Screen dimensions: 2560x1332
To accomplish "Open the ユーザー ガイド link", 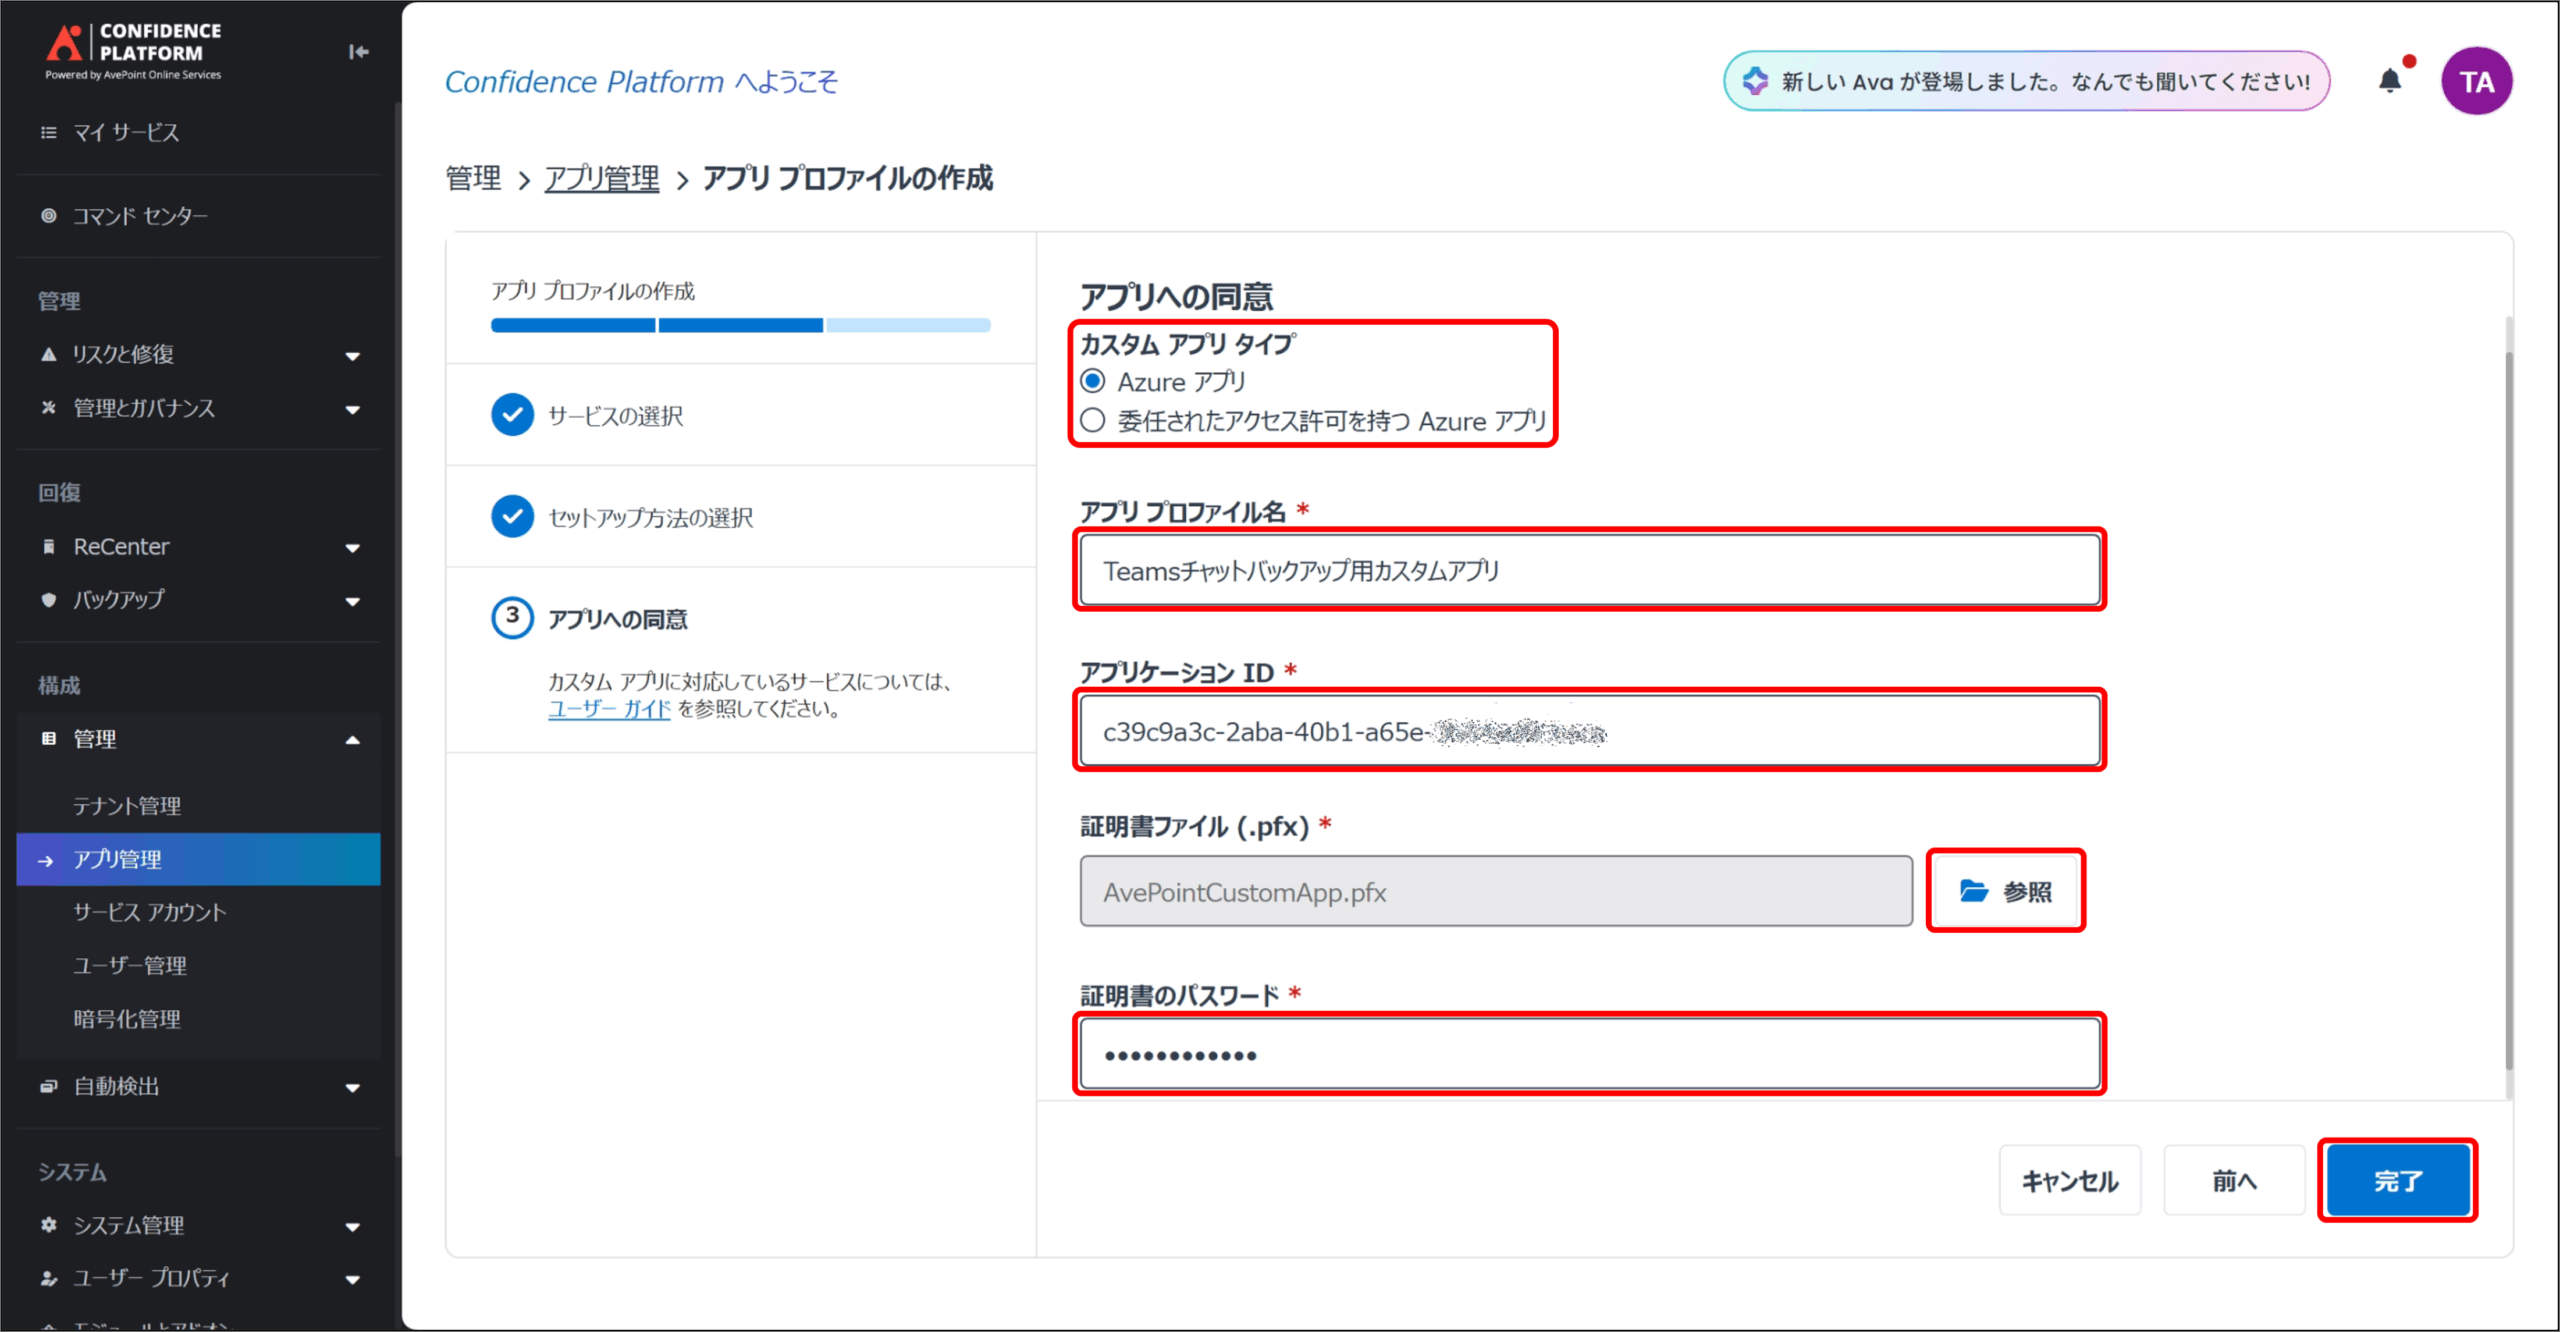I will (609, 709).
